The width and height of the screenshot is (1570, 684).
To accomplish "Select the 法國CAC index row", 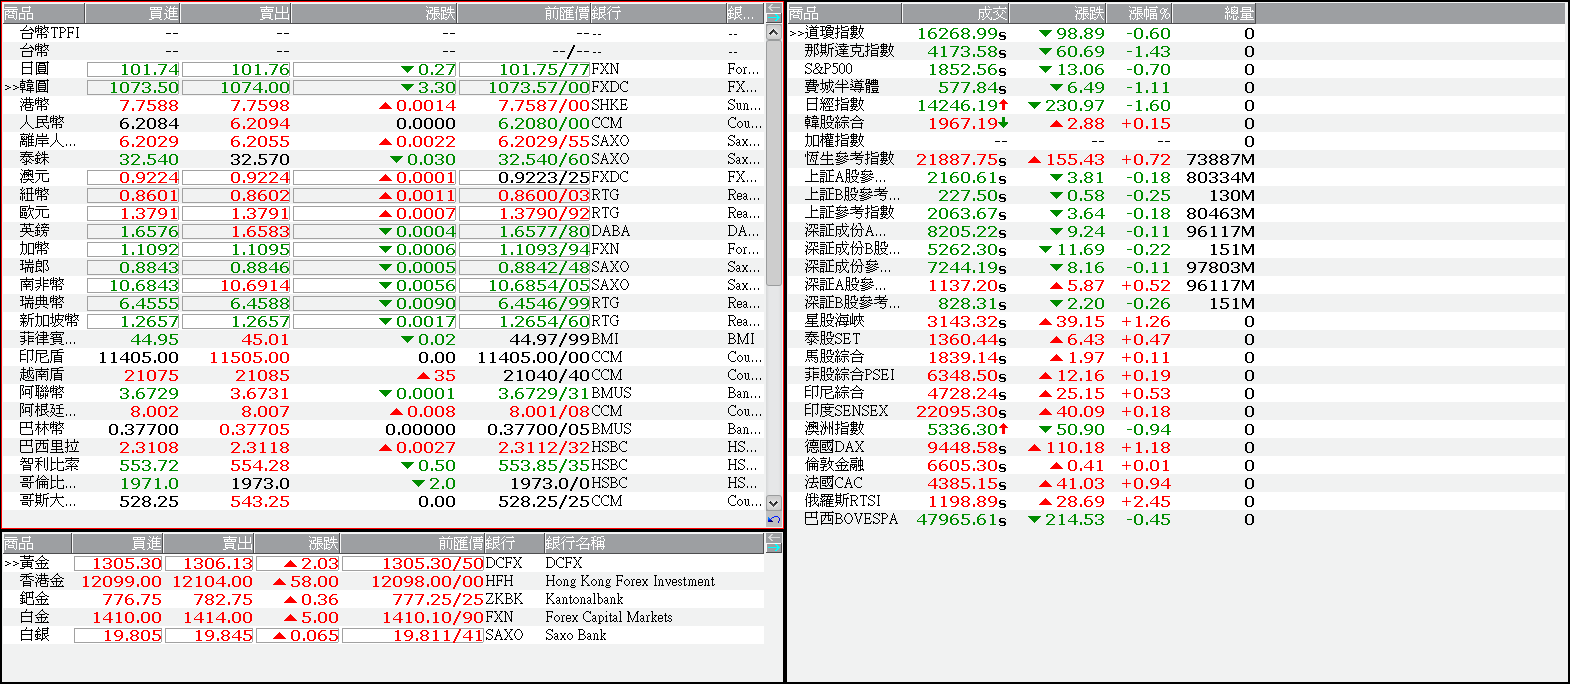I will (x=1177, y=483).
